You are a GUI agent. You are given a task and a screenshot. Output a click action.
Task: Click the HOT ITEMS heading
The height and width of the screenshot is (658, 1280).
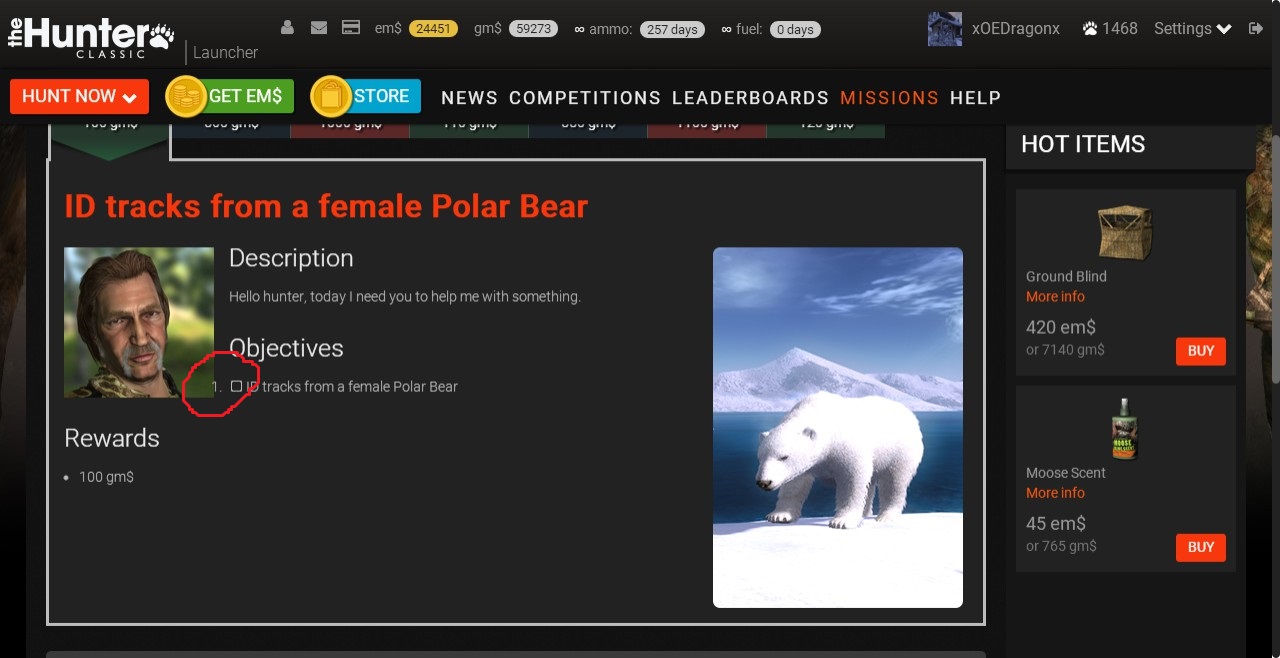pos(1083,144)
